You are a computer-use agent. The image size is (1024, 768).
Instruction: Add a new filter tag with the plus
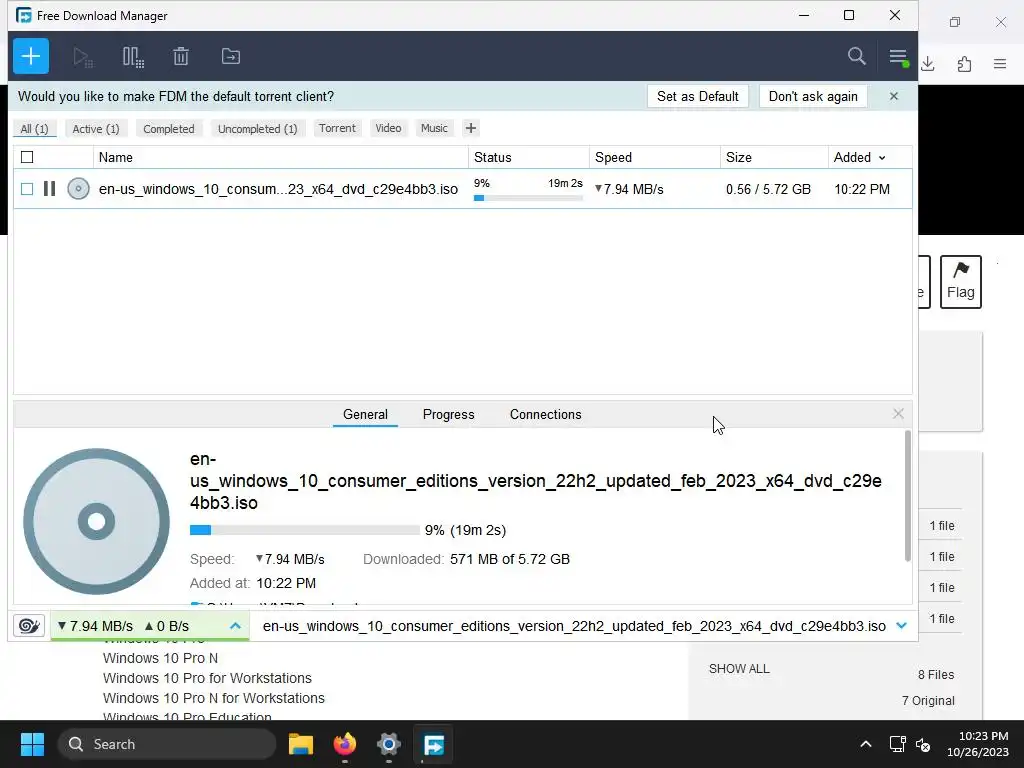pyautogui.click(x=471, y=128)
